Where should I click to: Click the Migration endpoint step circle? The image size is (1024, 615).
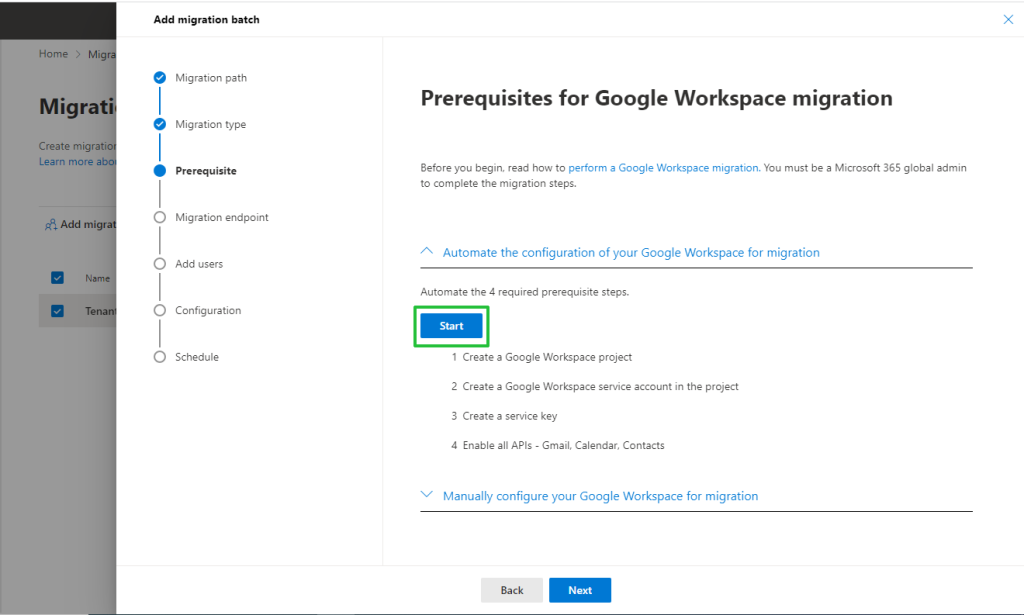(158, 217)
